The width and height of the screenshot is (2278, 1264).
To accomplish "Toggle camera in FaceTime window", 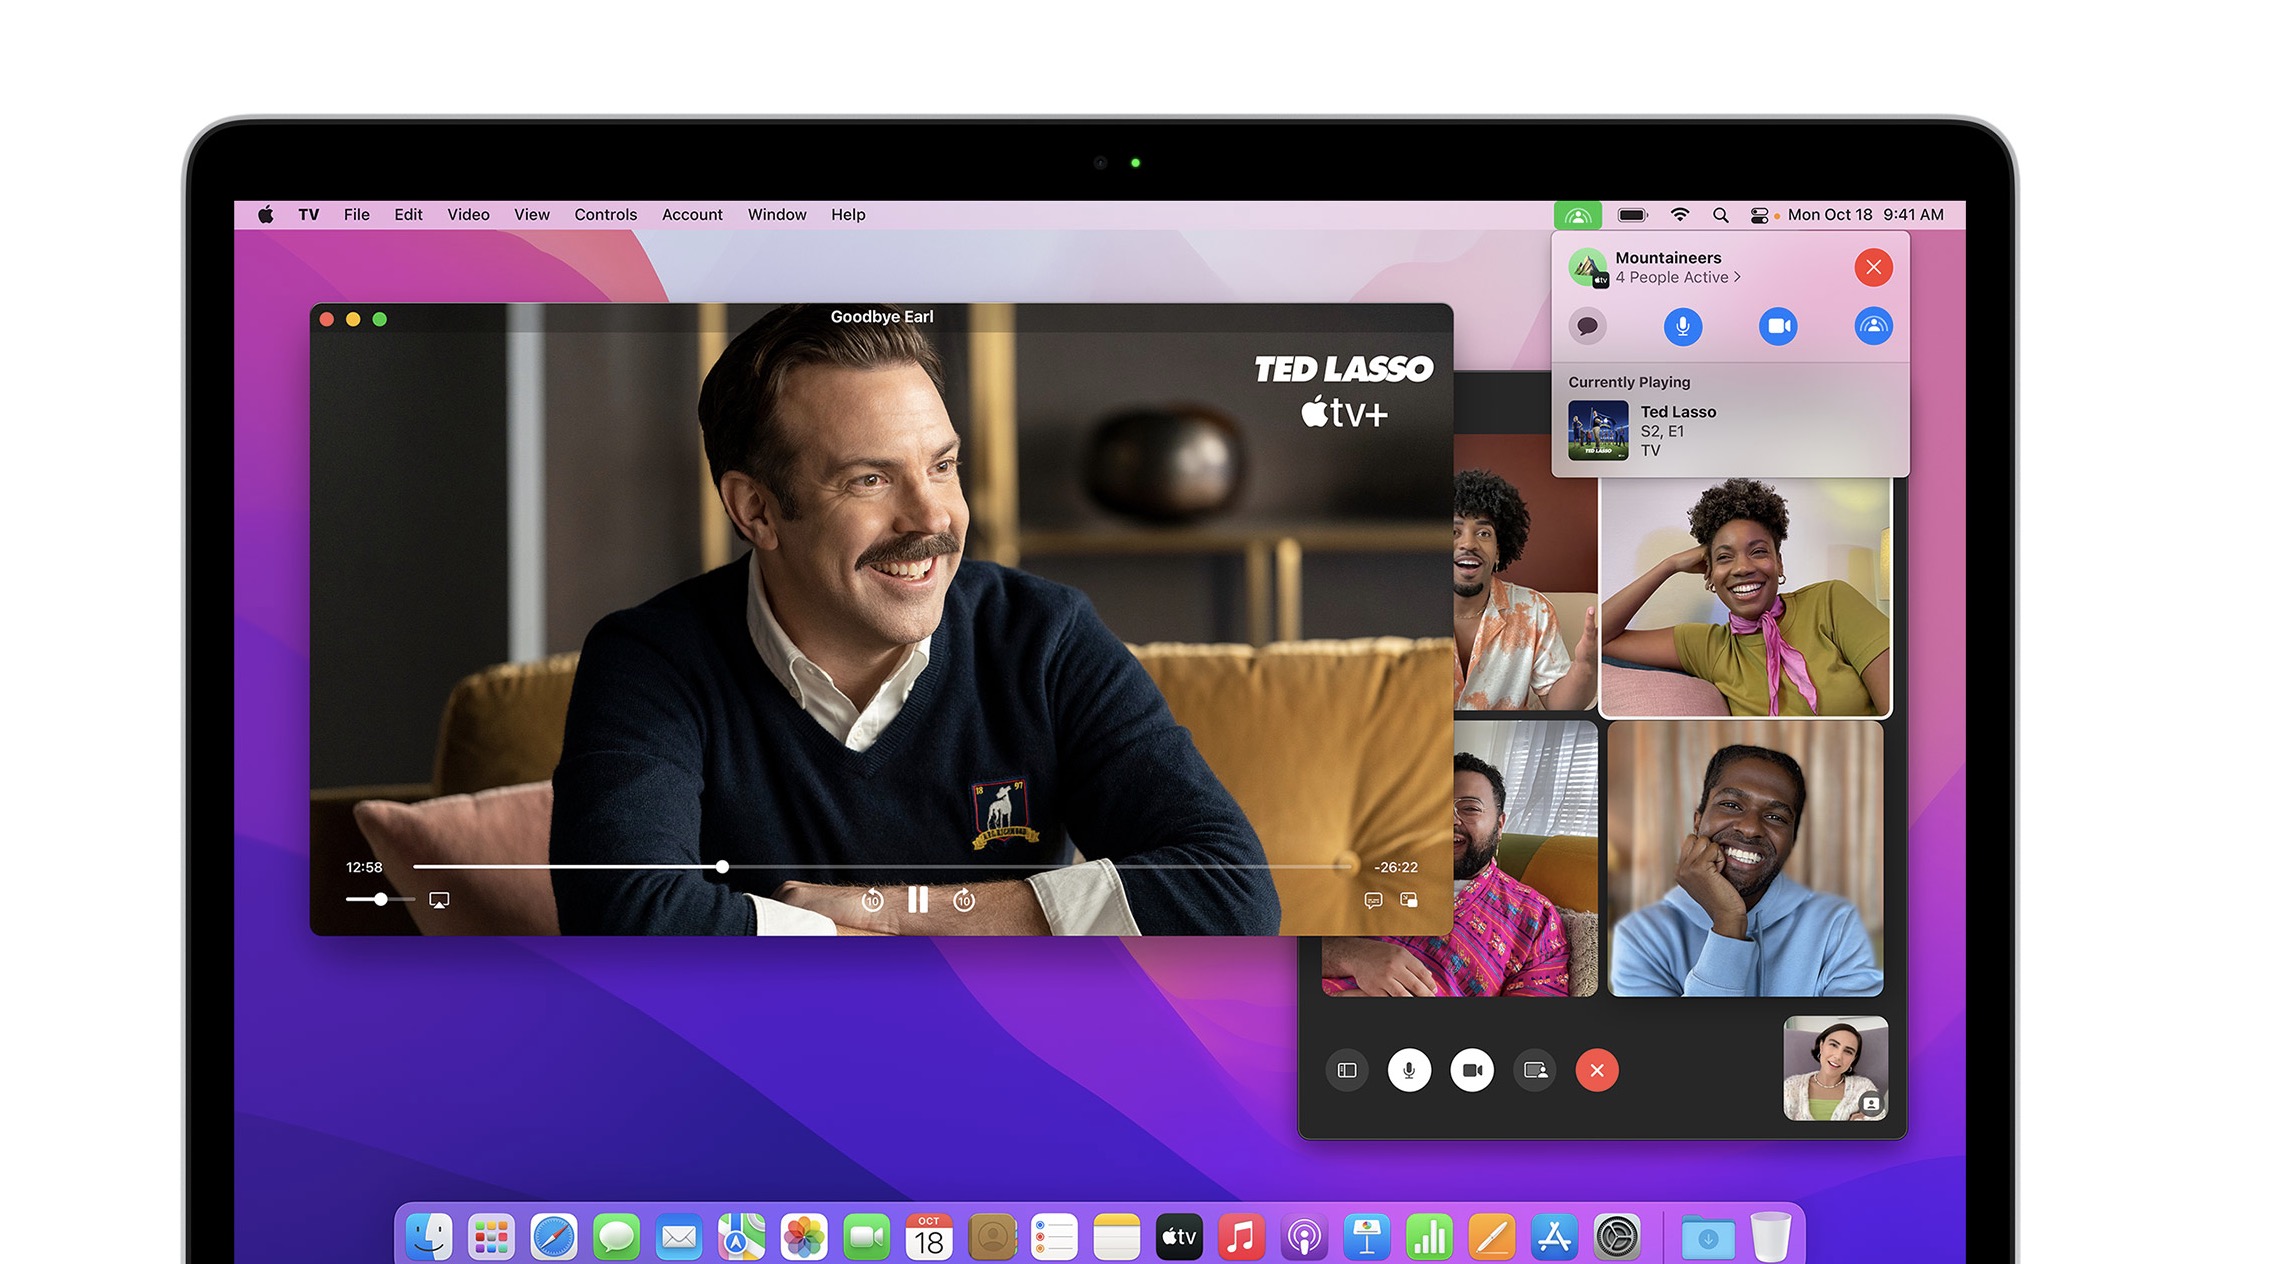I will click(1472, 1071).
